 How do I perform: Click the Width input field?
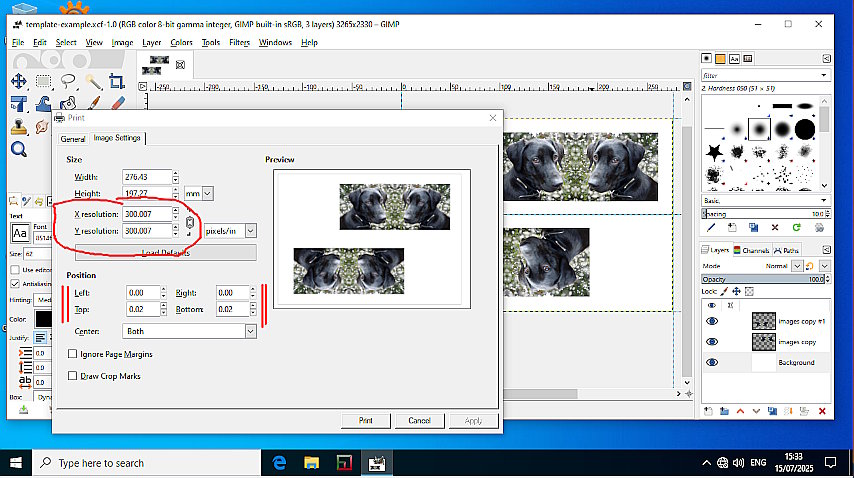(147, 177)
